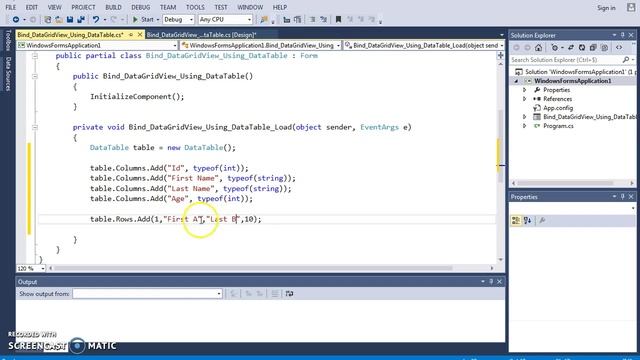Click Solution Explorer pending changes filter icon
Viewport: 640px width, 360px height.
554,48
